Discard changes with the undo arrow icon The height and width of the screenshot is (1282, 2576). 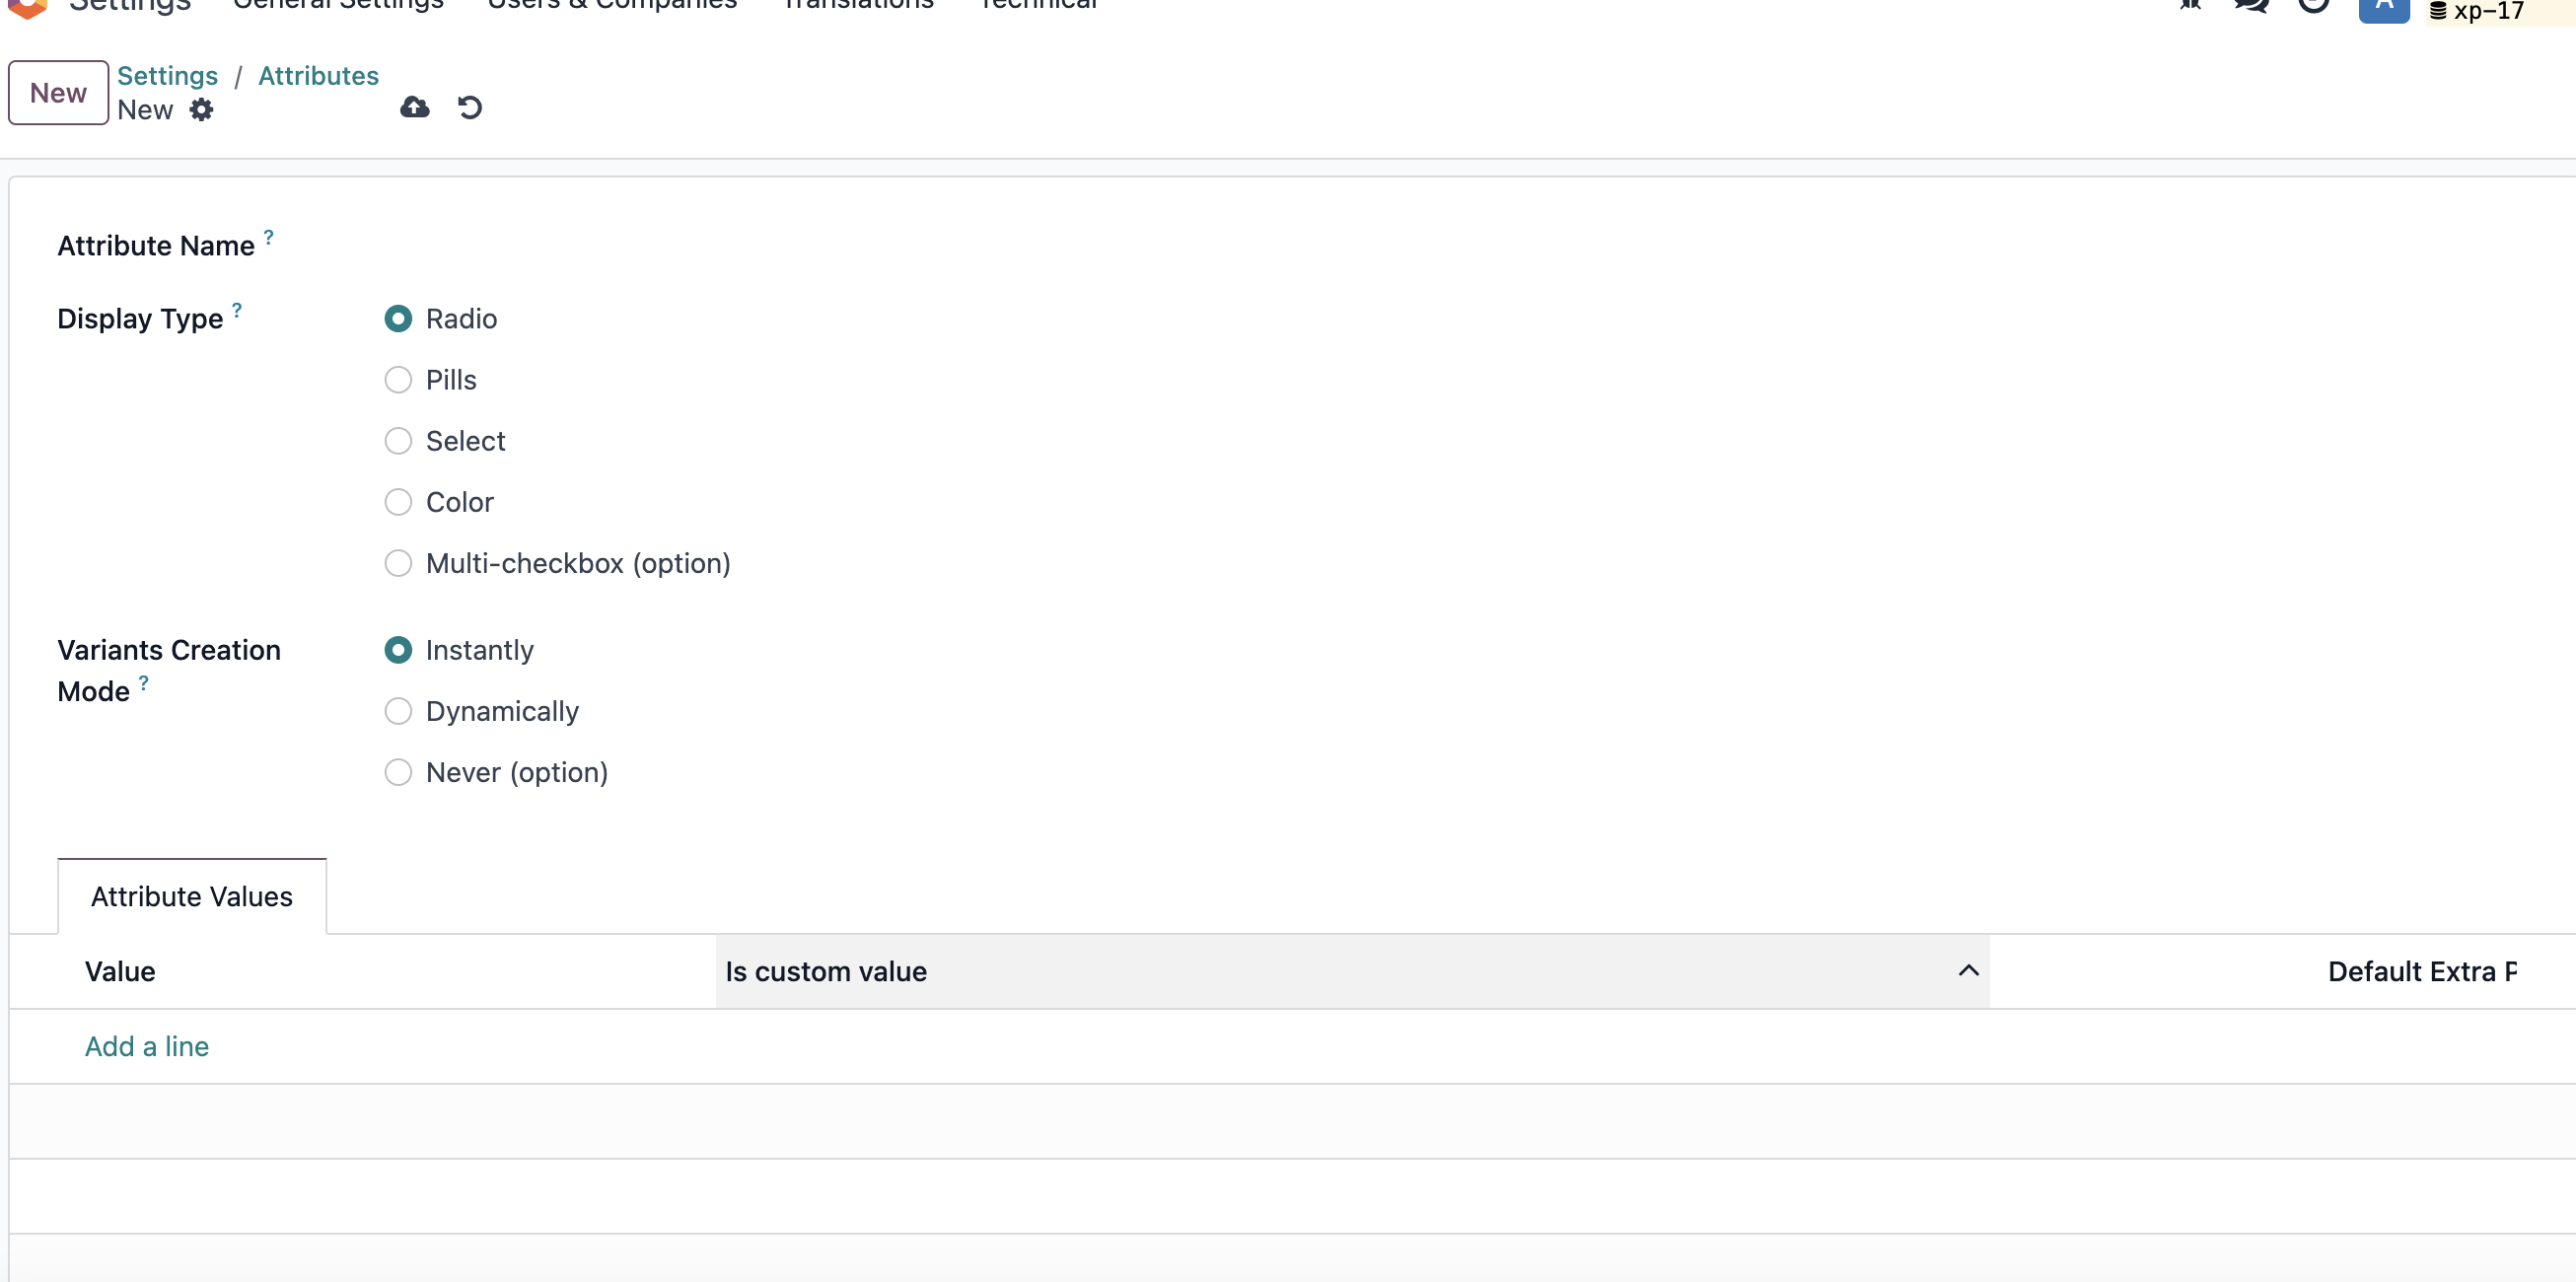470,107
